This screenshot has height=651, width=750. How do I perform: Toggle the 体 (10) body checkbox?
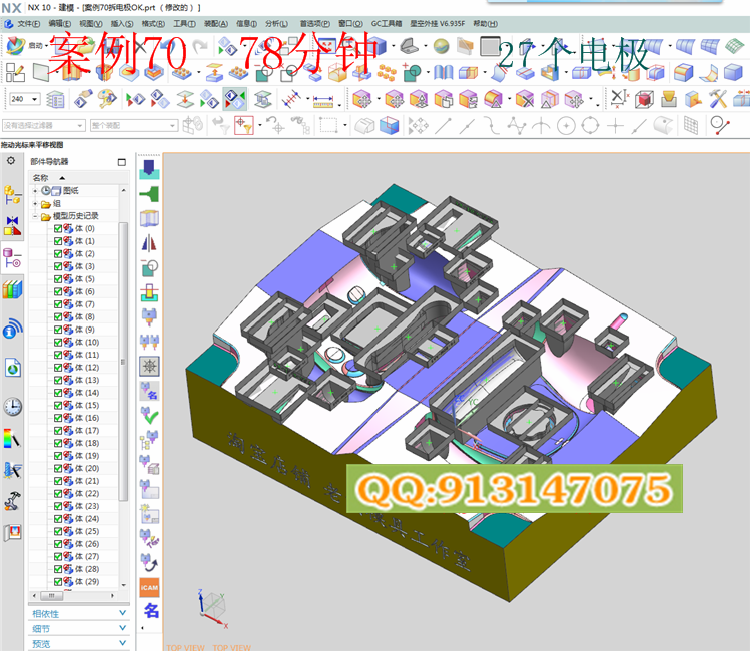[x=59, y=343]
